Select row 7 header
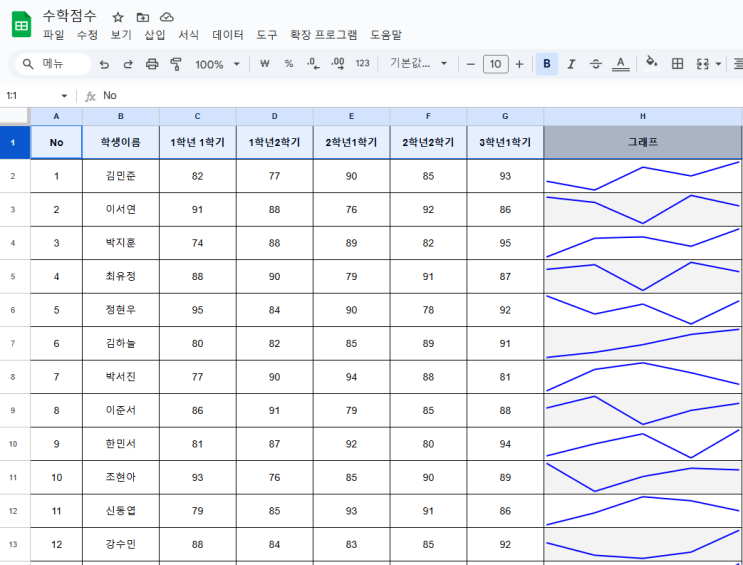Screen dimensions: 743x565 coord(13,343)
